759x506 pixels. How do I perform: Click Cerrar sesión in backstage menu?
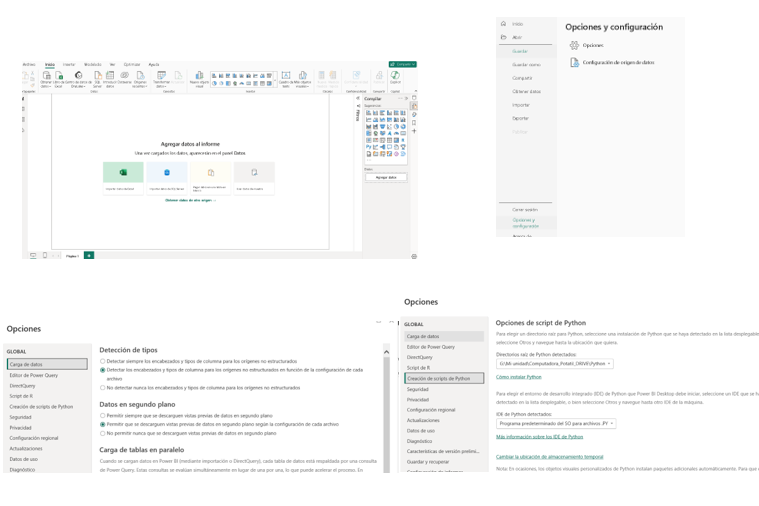525,210
